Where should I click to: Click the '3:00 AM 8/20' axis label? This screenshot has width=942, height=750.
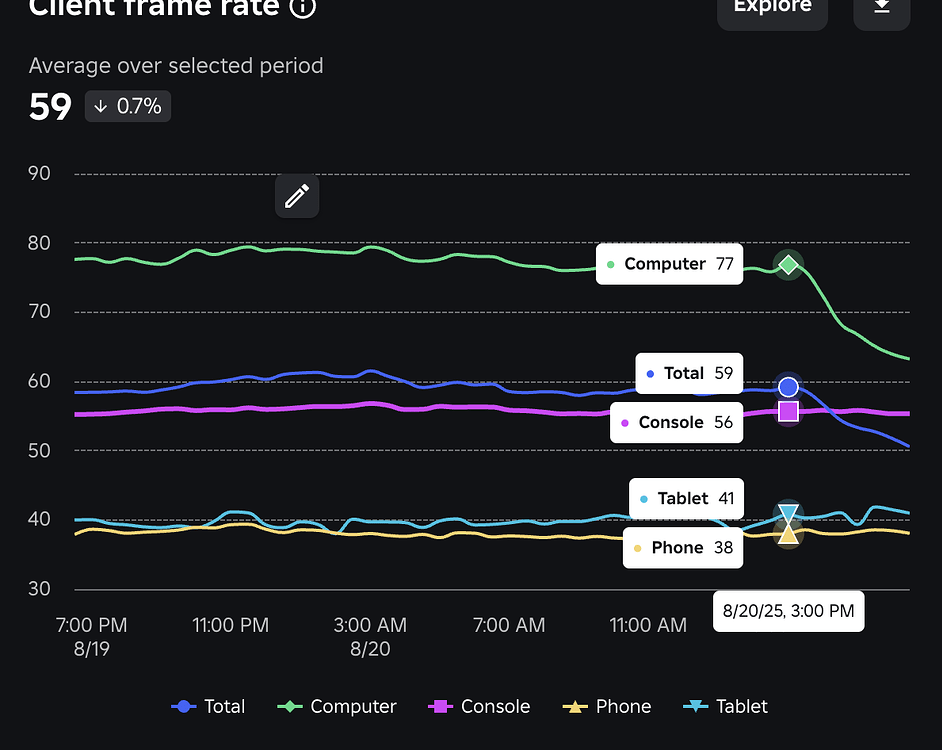(x=370, y=637)
